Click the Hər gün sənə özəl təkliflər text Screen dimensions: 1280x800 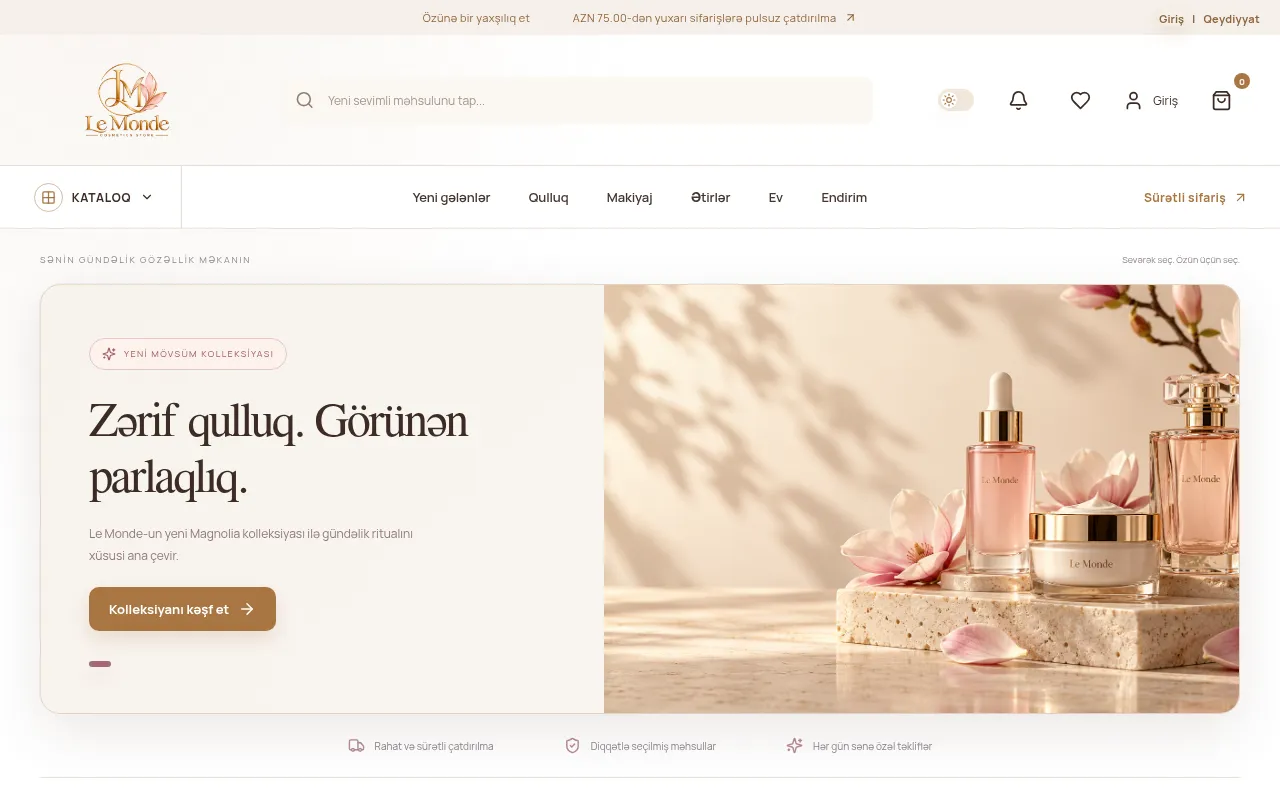pos(872,746)
